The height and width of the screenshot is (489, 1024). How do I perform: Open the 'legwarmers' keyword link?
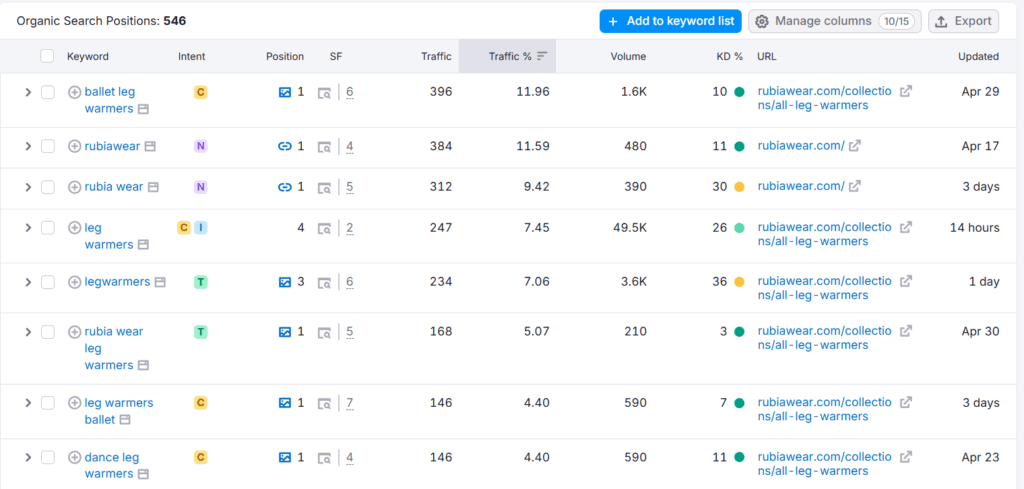(118, 282)
